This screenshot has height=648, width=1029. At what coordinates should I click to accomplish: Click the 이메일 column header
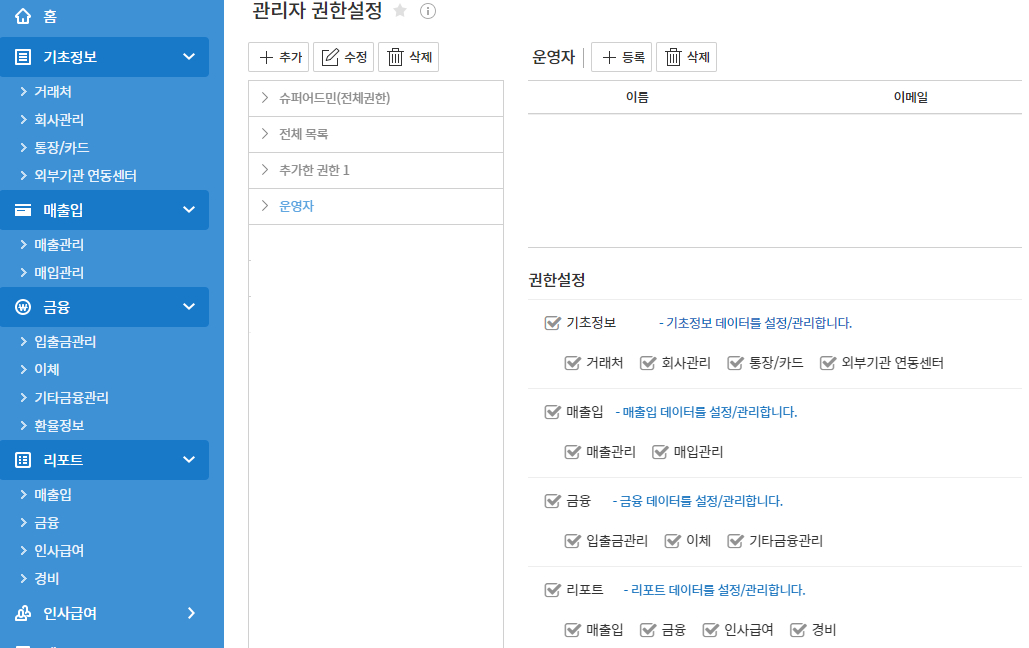click(910, 97)
